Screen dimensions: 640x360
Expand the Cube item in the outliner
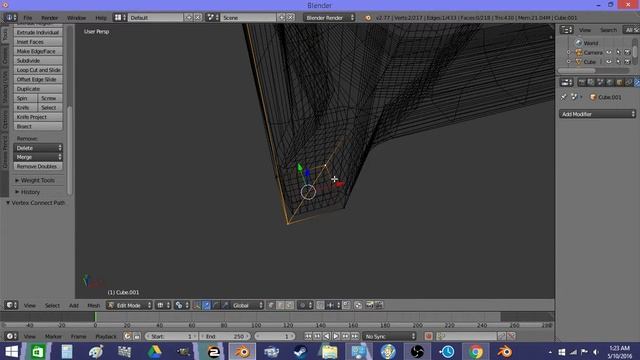569,62
